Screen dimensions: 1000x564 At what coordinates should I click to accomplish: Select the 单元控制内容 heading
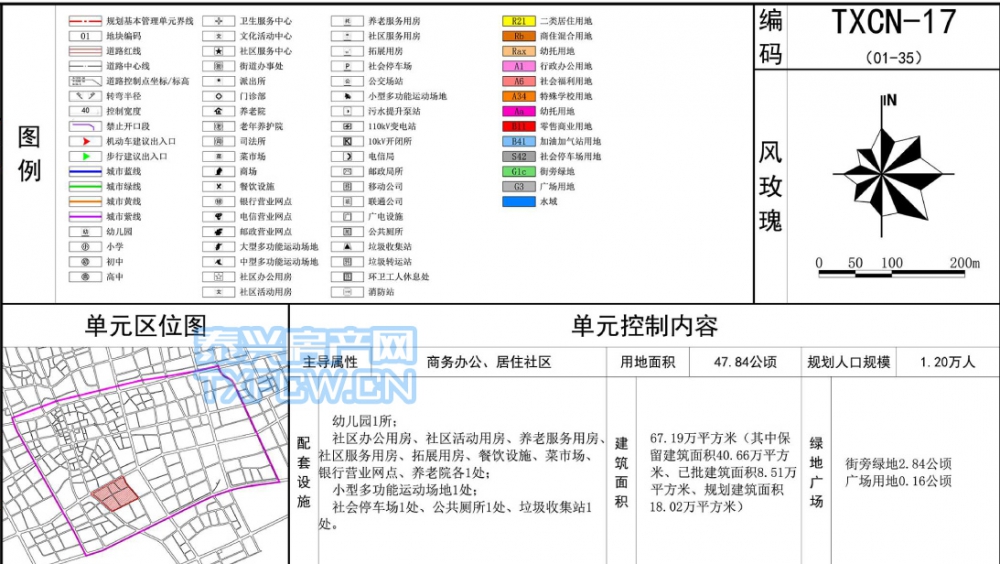point(645,326)
